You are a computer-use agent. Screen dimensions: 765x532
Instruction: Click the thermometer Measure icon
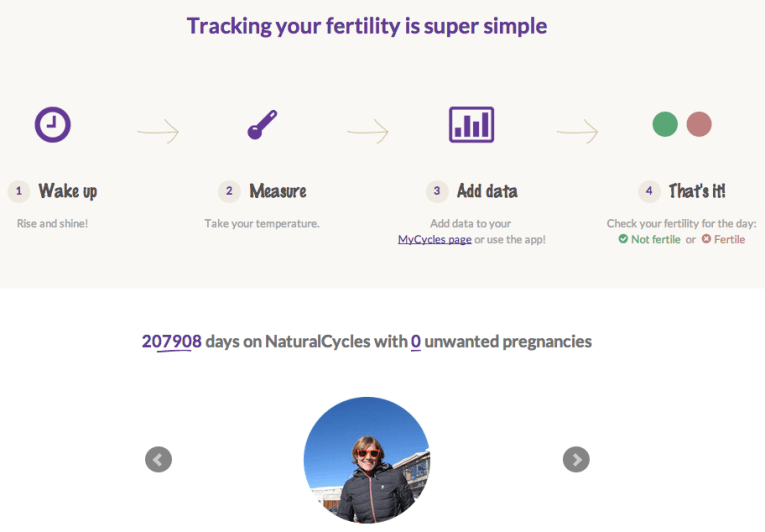tap(262, 124)
